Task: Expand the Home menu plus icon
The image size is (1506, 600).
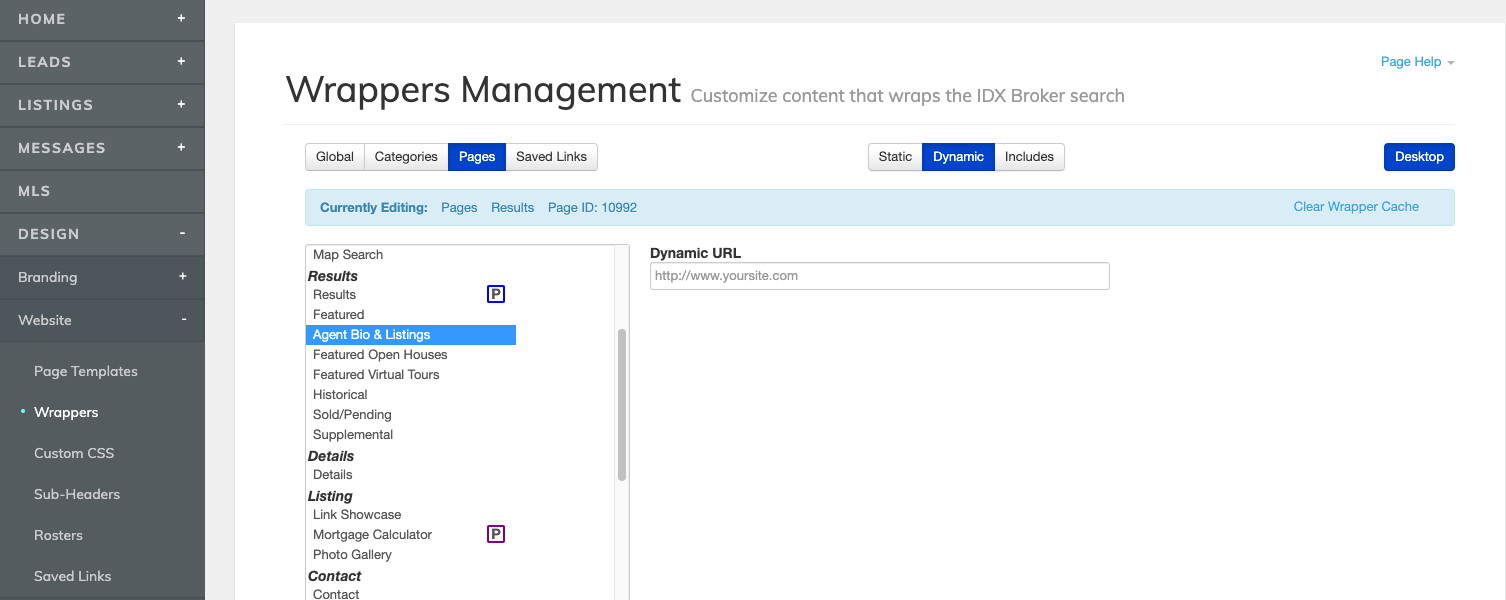Action: (x=181, y=19)
